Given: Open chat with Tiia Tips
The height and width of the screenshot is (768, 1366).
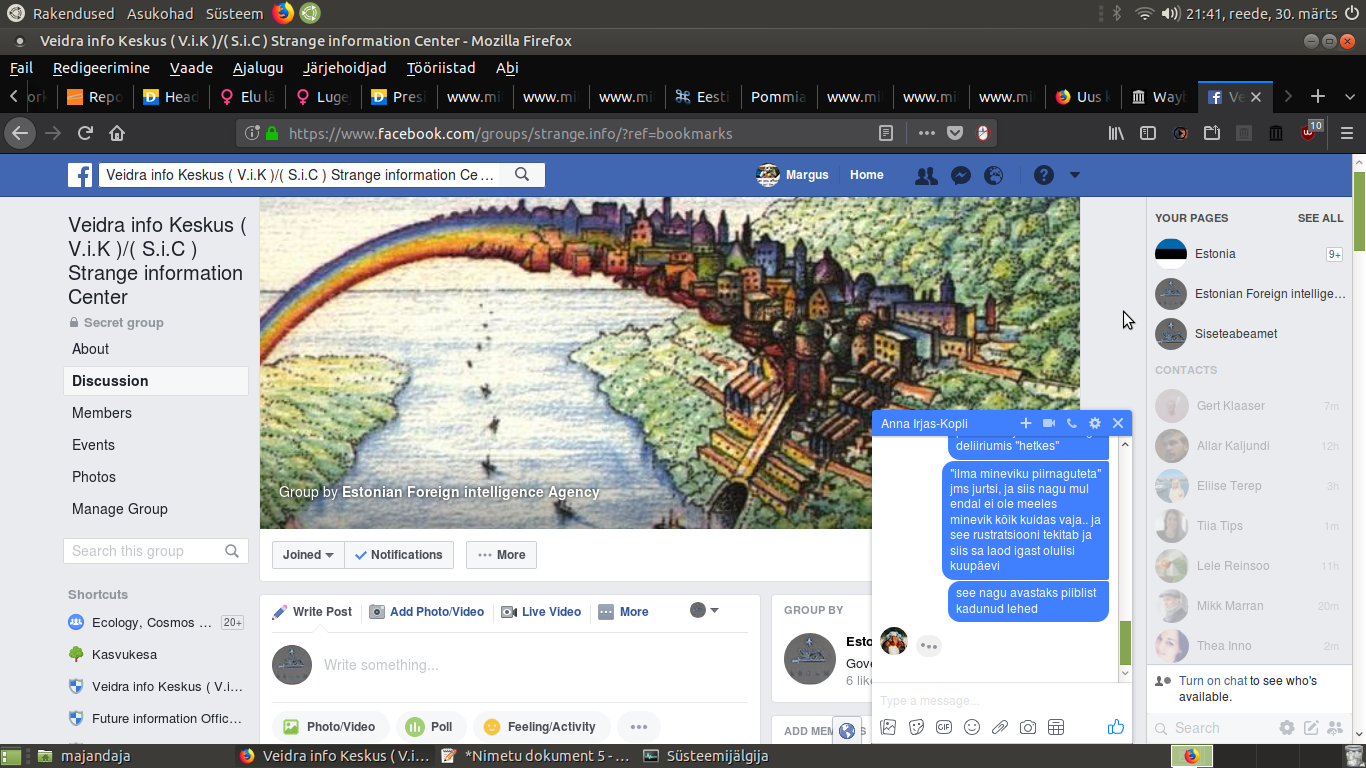Looking at the screenshot, I should pyautogui.click(x=1247, y=526).
